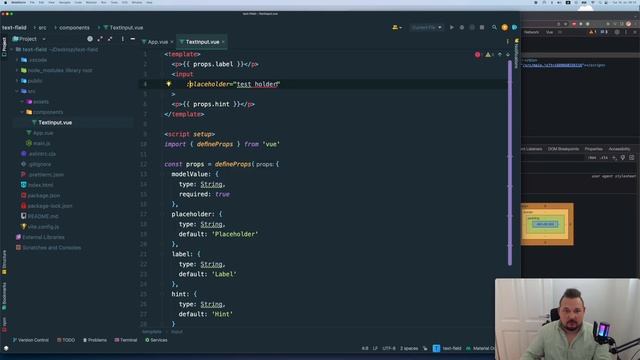The image size is (640, 360).
Task: Collapse the src folder
Action: point(18,91)
